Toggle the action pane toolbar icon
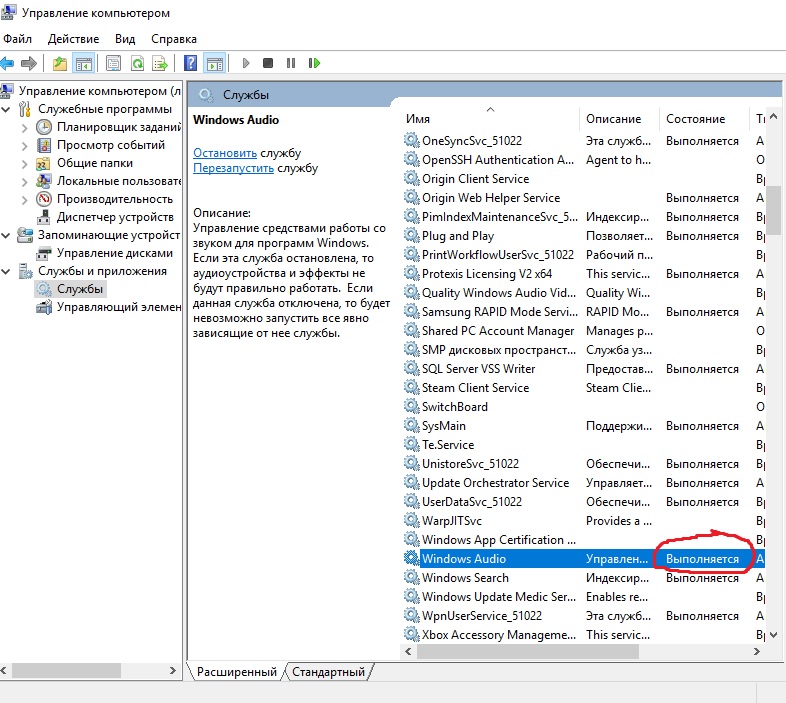 215,63
